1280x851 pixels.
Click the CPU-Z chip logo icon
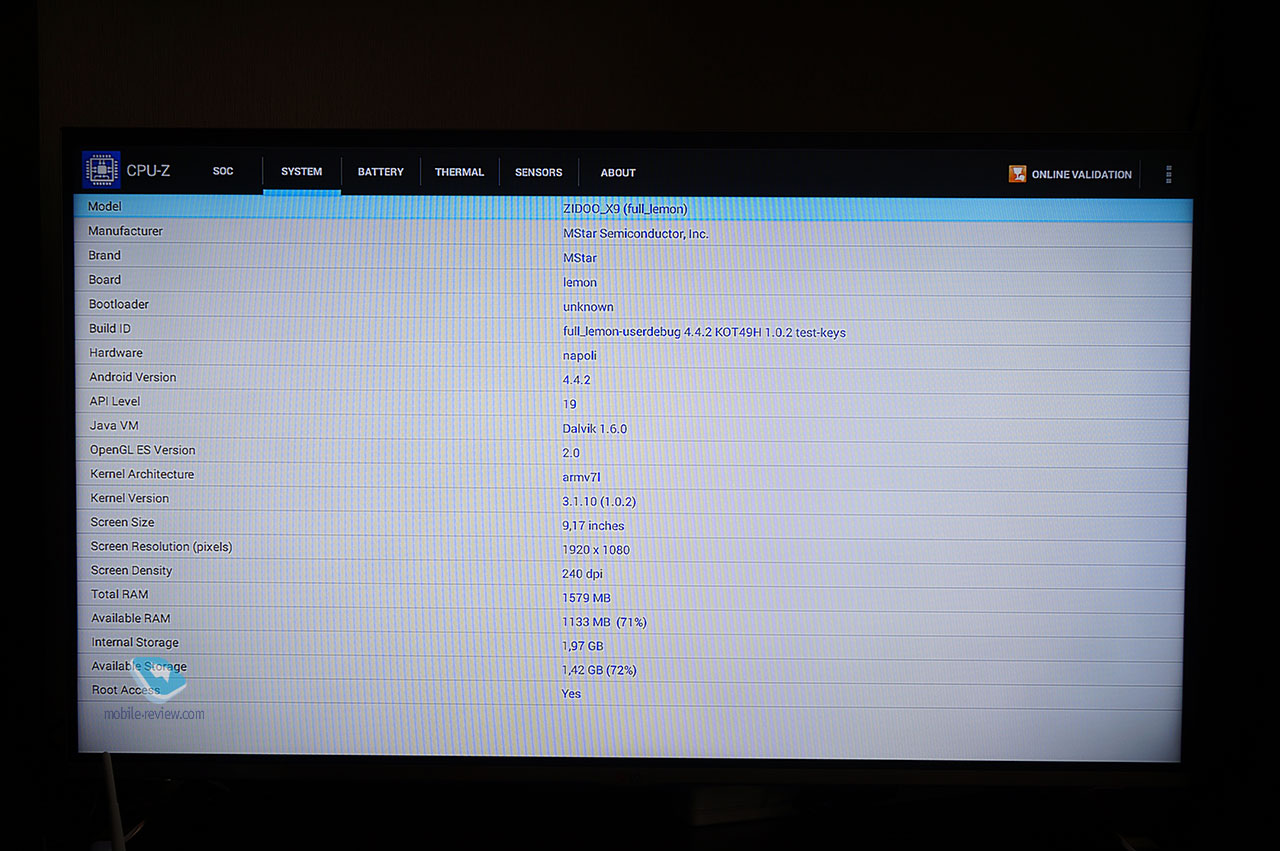coord(101,170)
